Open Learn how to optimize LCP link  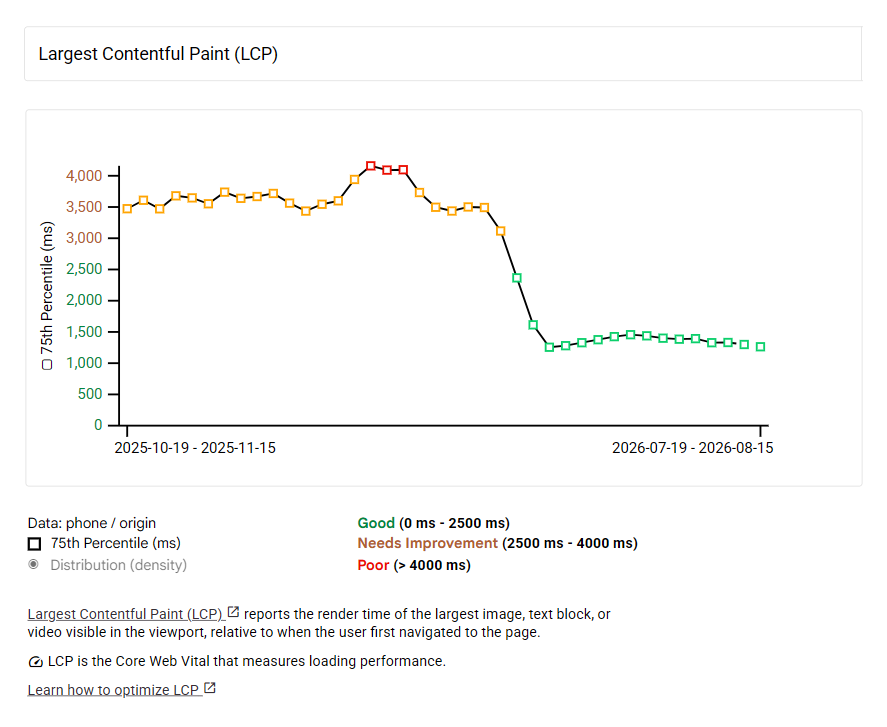[113, 690]
